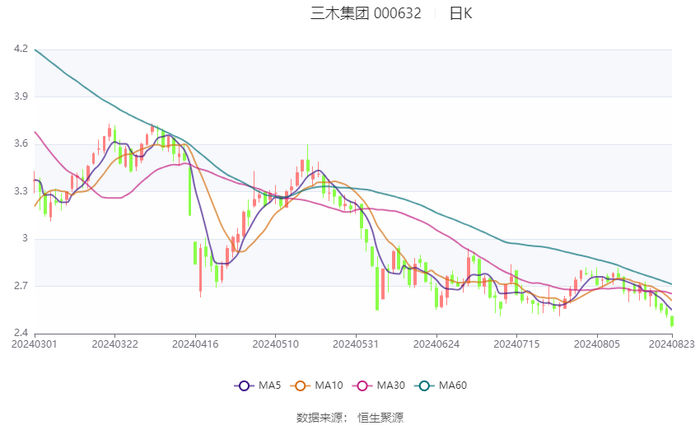Screen dimensions: 700x426
Task: Toggle the MA30 legend series
Action: (379, 385)
